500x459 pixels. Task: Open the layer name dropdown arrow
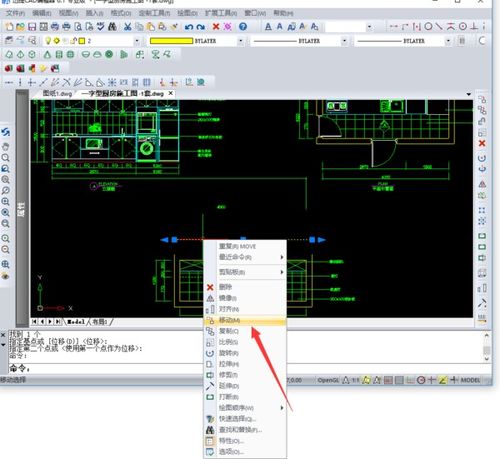pyautogui.click(x=137, y=41)
